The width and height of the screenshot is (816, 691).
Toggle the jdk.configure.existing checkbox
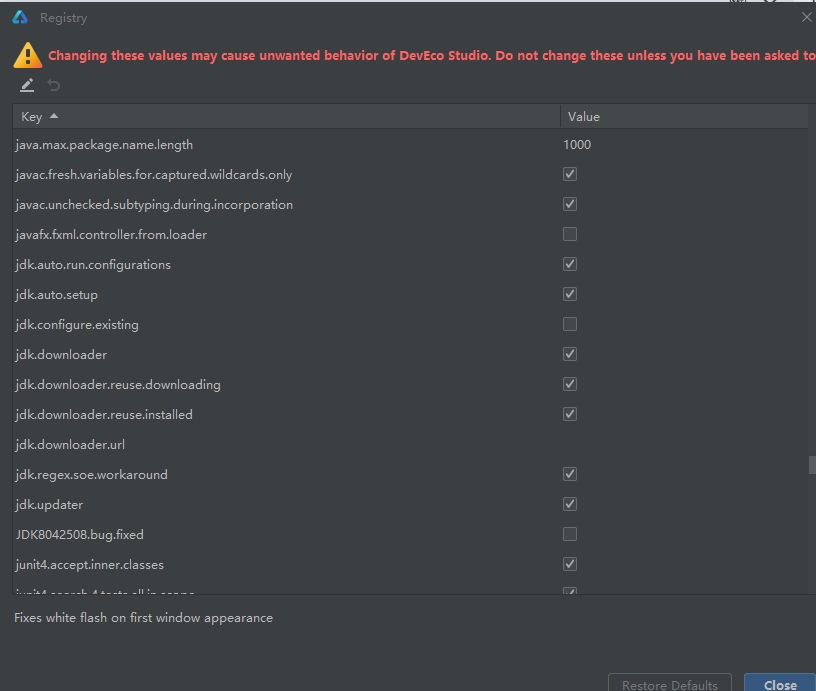570,324
